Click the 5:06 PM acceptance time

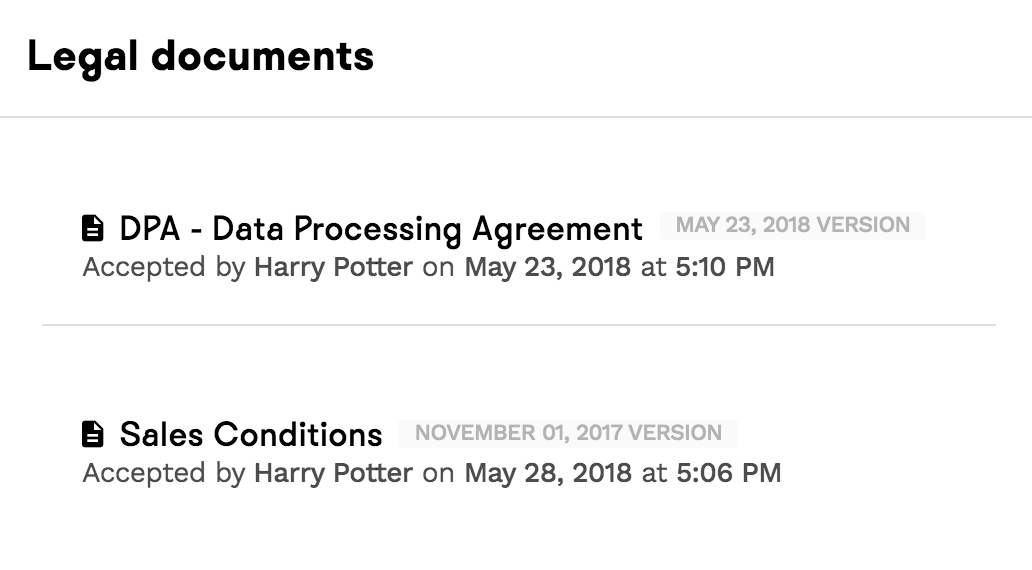(x=729, y=472)
